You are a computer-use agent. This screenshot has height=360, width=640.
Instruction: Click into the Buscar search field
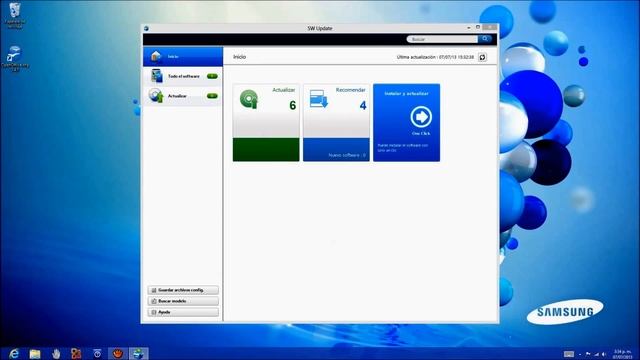[x=442, y=39]
